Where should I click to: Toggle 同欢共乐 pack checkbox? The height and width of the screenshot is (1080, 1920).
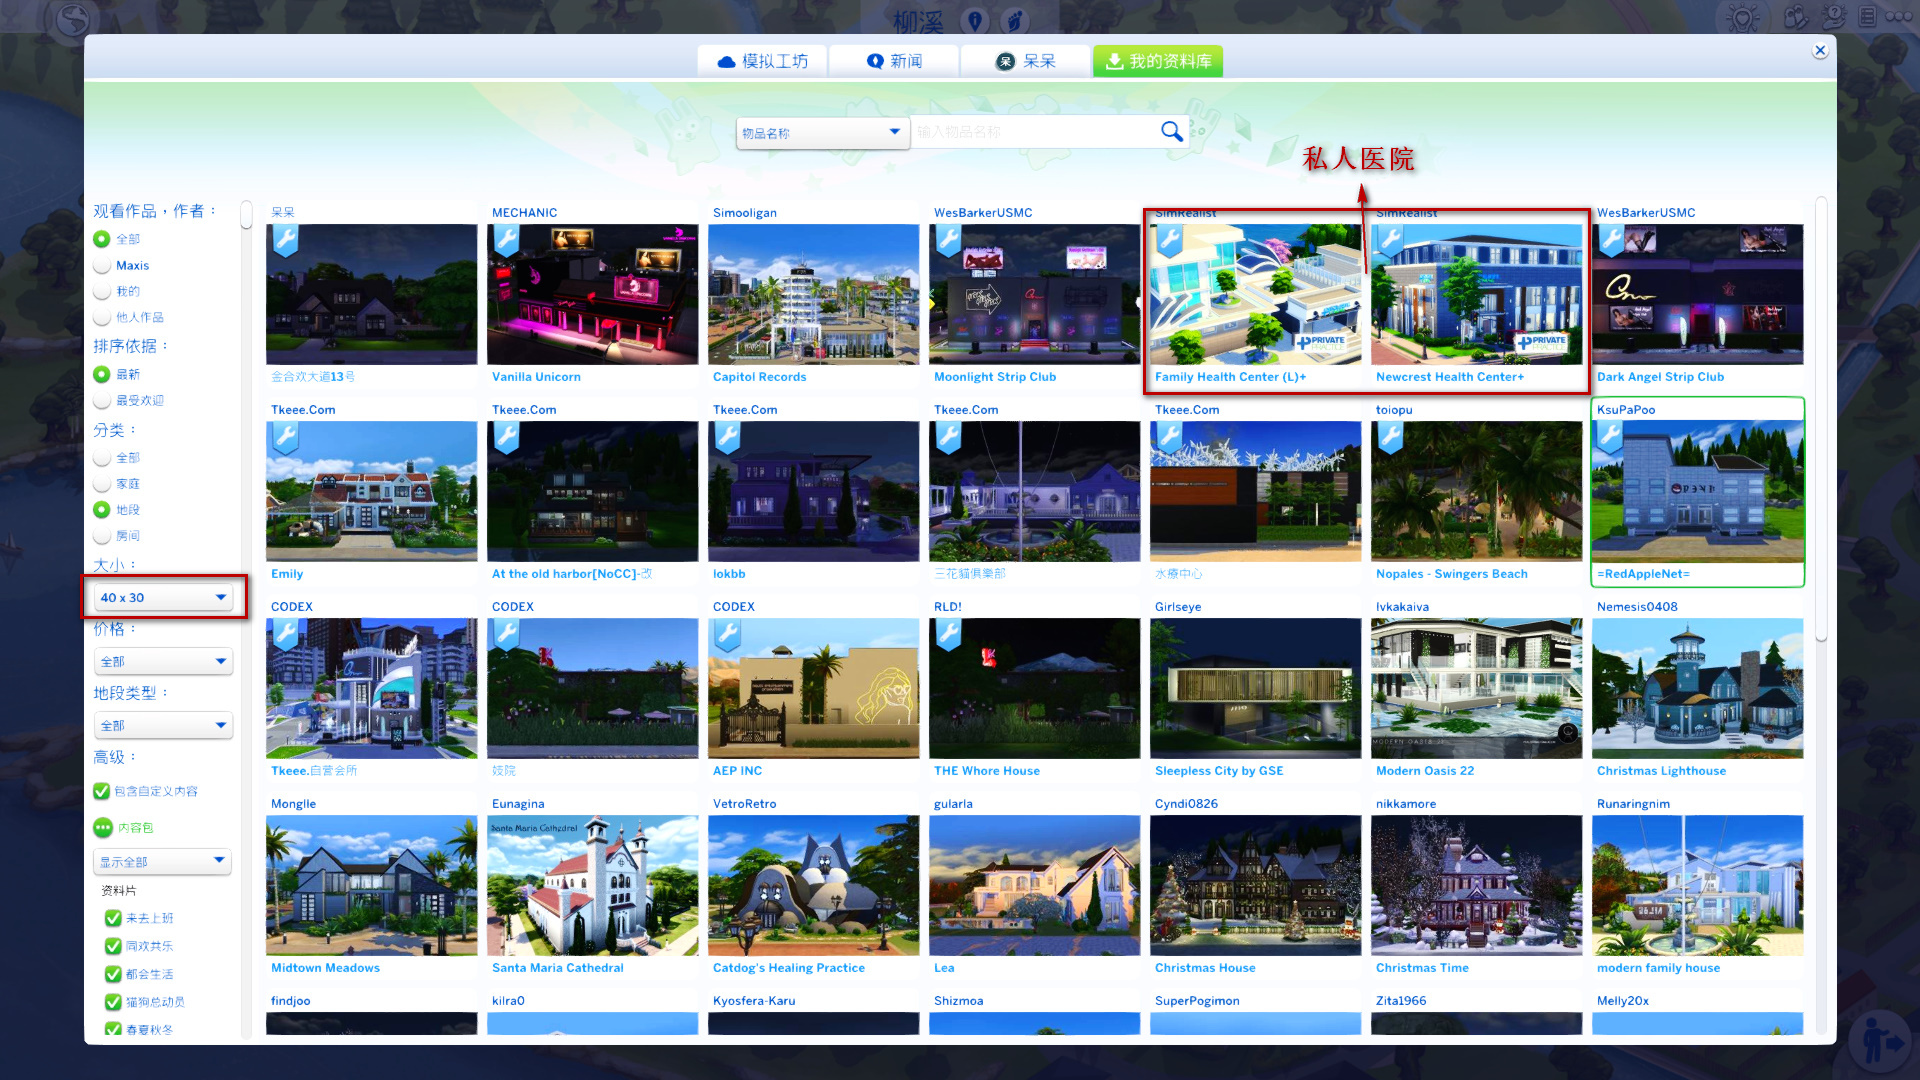tap(113, 946)
